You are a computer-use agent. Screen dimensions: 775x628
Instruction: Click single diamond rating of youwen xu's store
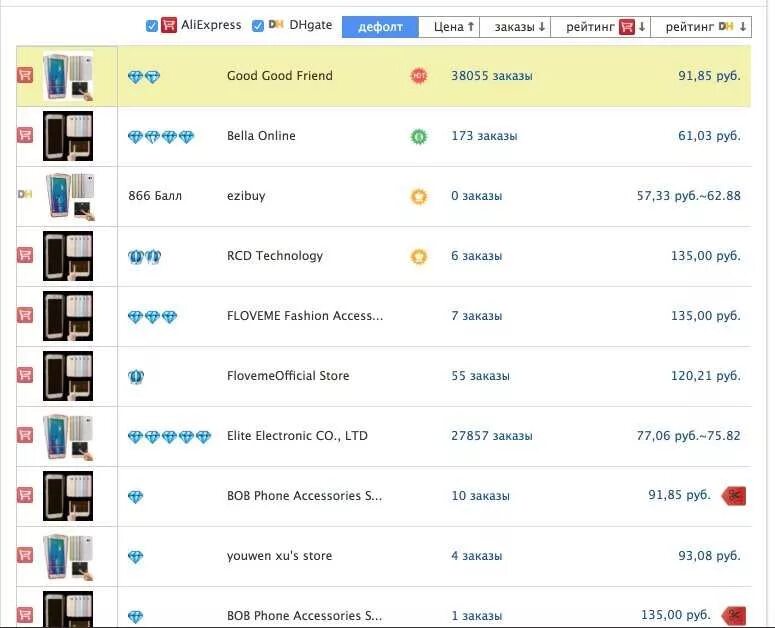135,557
